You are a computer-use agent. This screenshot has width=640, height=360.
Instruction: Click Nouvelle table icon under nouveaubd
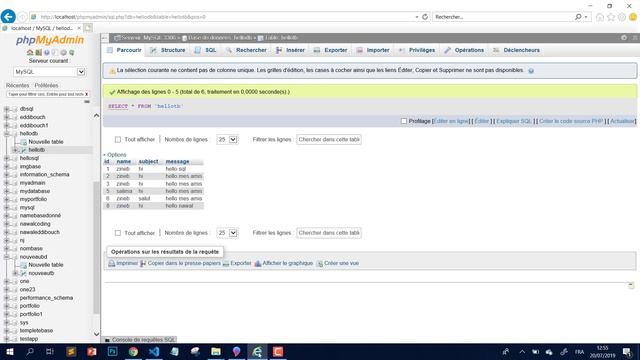click(x=23, y=265)
